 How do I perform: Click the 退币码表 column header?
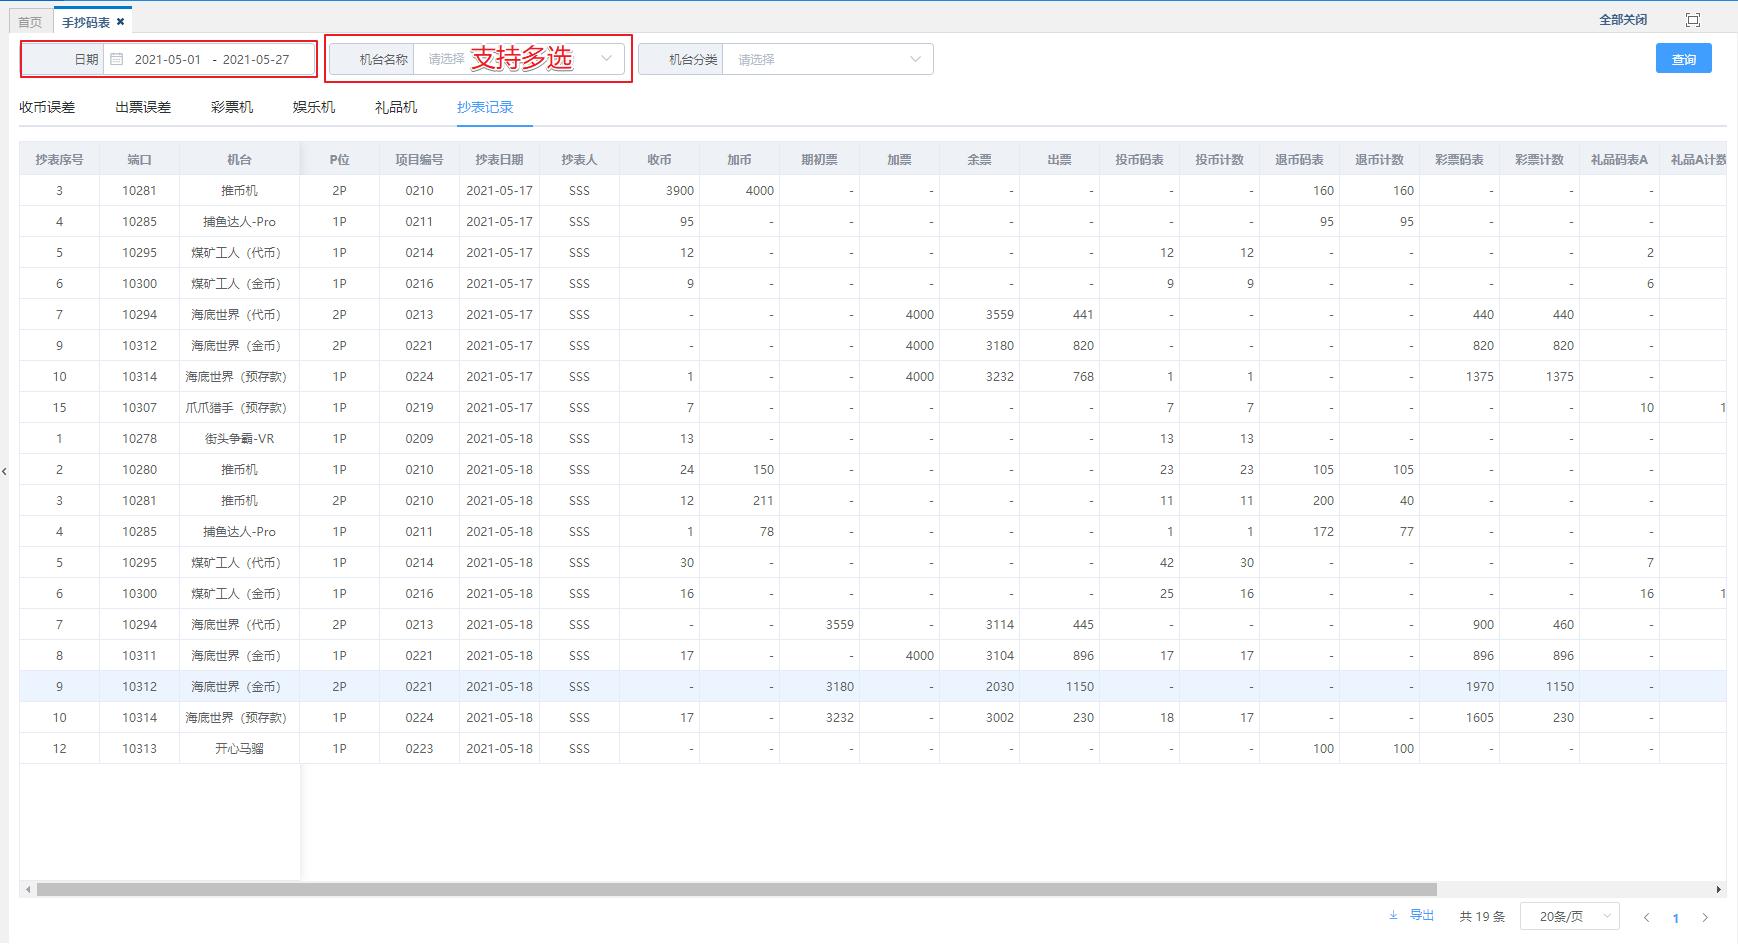pos(1299,159)
